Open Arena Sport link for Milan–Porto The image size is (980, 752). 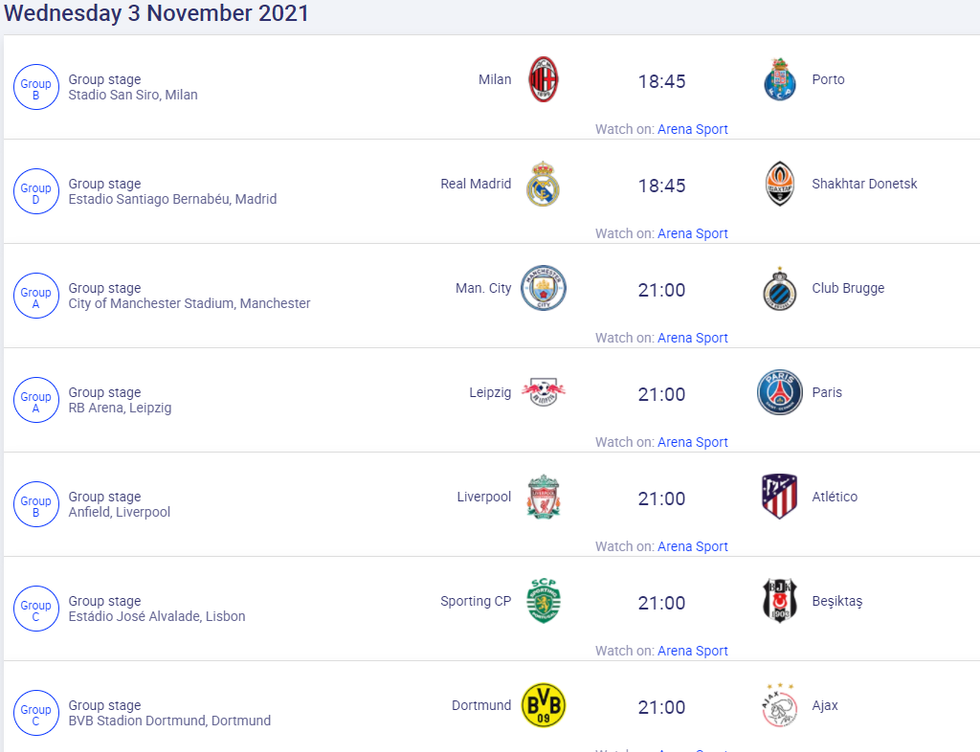692,129
